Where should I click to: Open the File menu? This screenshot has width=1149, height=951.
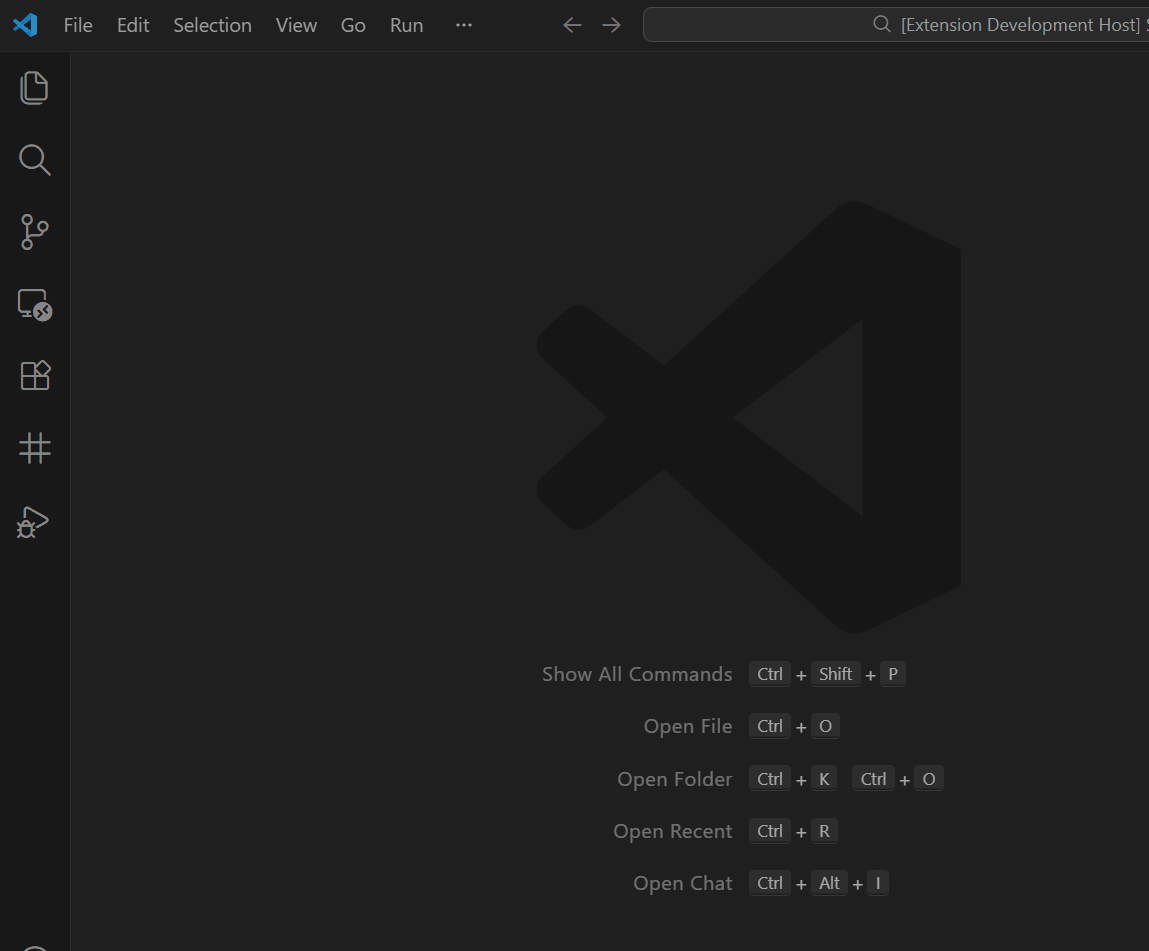click(x=78, y=25)
